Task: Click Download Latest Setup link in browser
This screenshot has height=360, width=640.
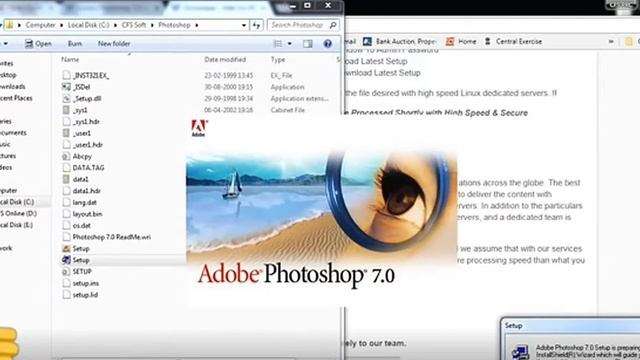Action: [x=383, y=73]
